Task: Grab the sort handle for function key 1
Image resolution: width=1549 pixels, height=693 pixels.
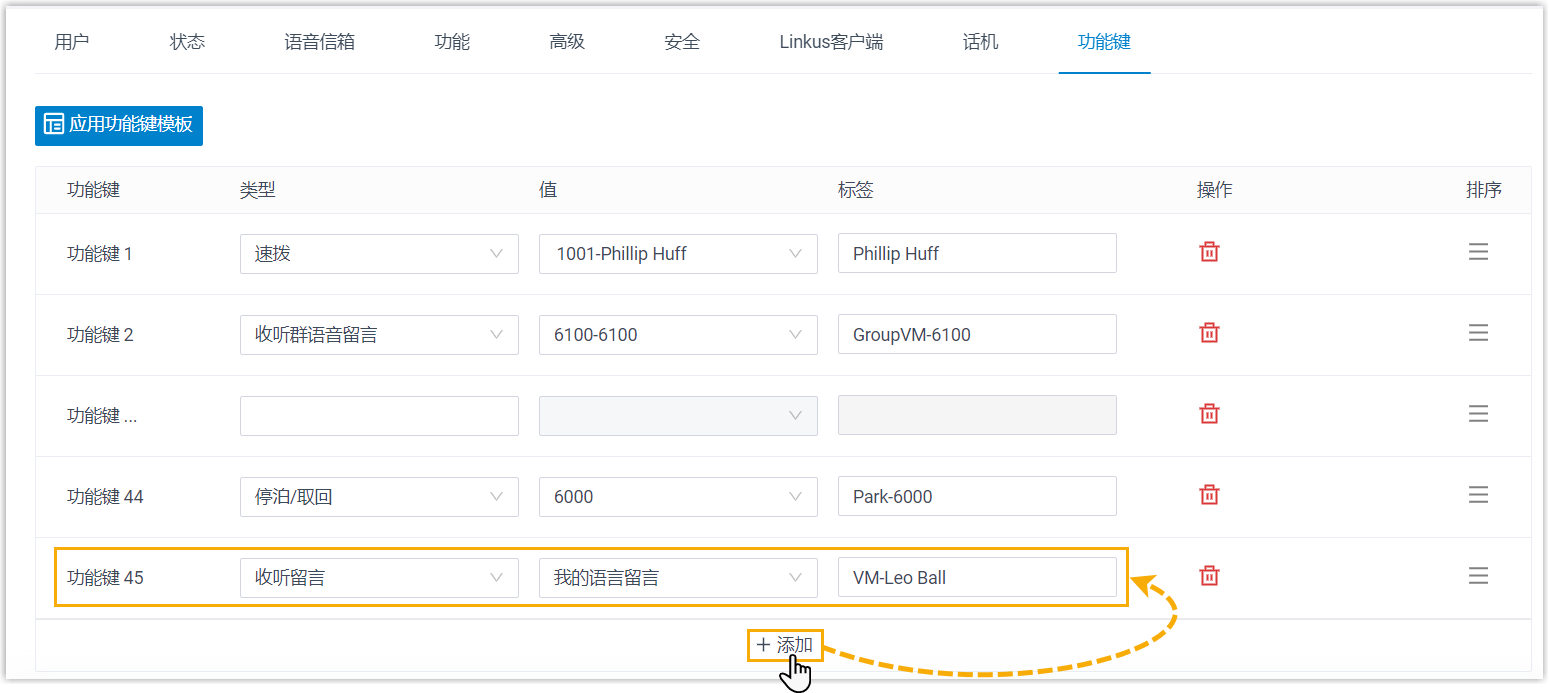Action: tap(1478, 252)
